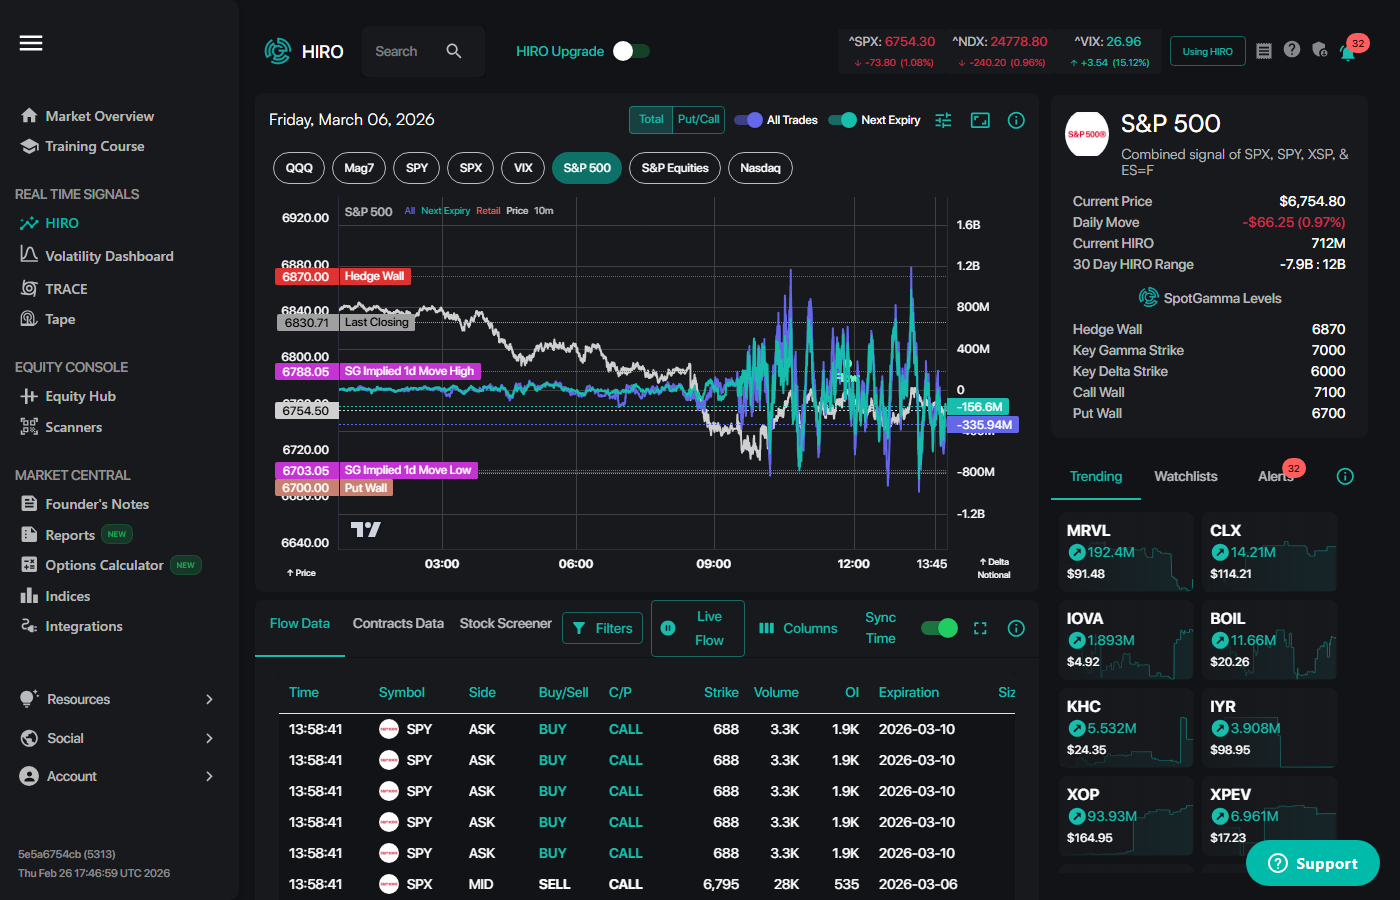Click the search magnifier icon
The width and height of the screenshot is (1400, 900).
(454, 51)
